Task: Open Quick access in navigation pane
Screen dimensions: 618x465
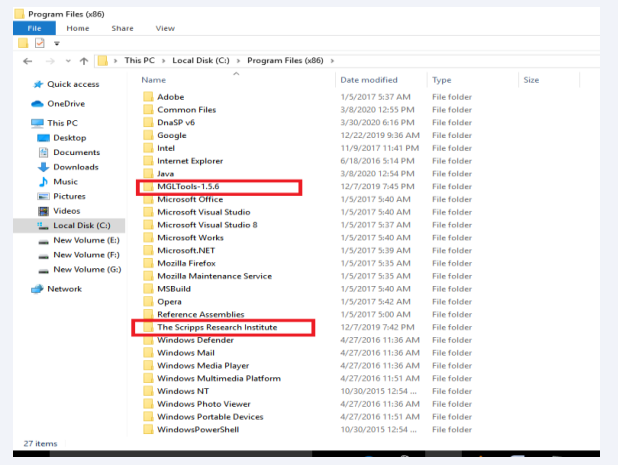Action: coord(72,84)
